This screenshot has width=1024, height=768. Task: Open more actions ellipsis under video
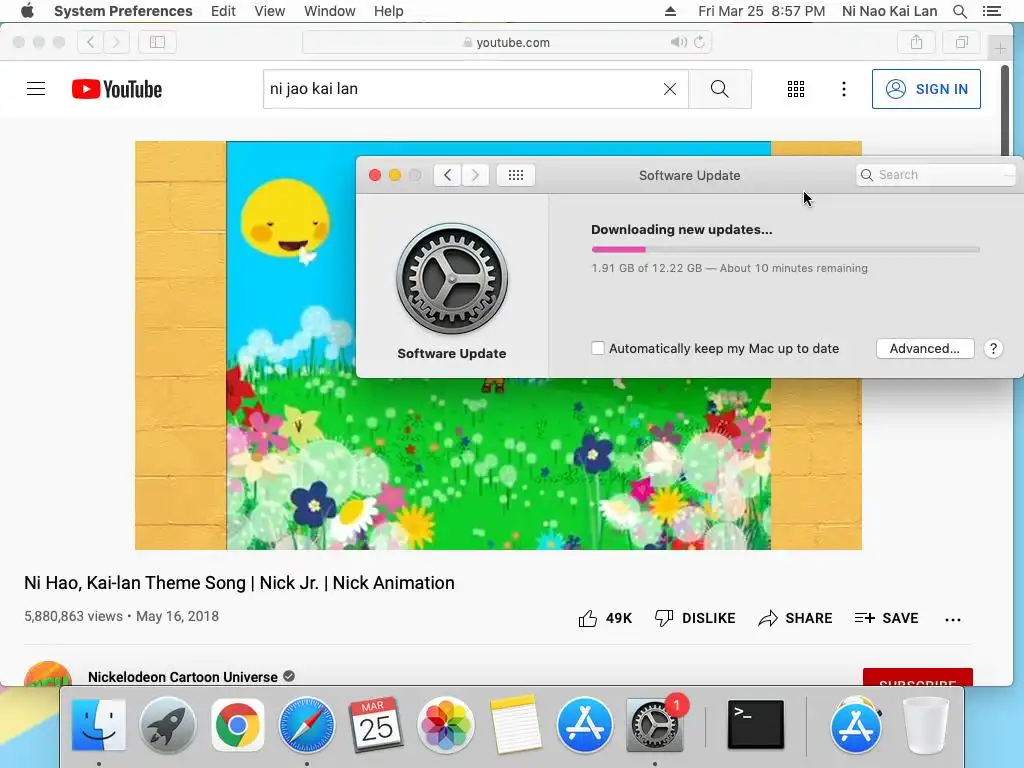tap(953, 619)
